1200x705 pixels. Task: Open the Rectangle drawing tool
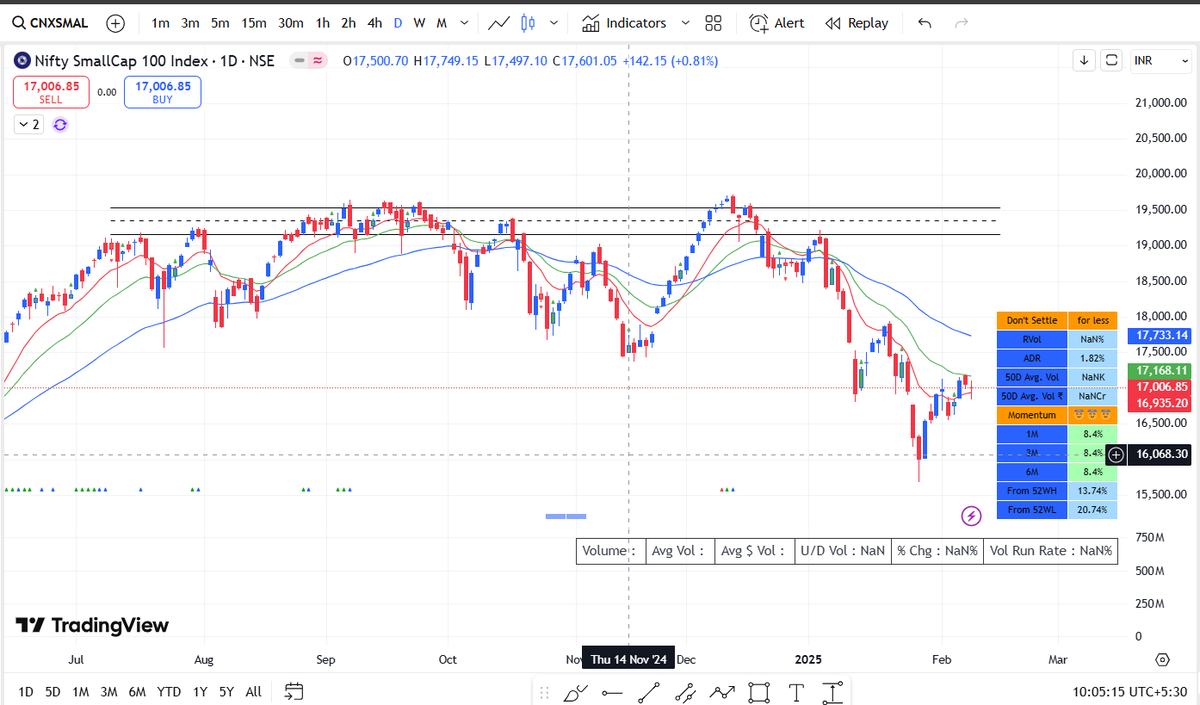[x=758, y=692]
